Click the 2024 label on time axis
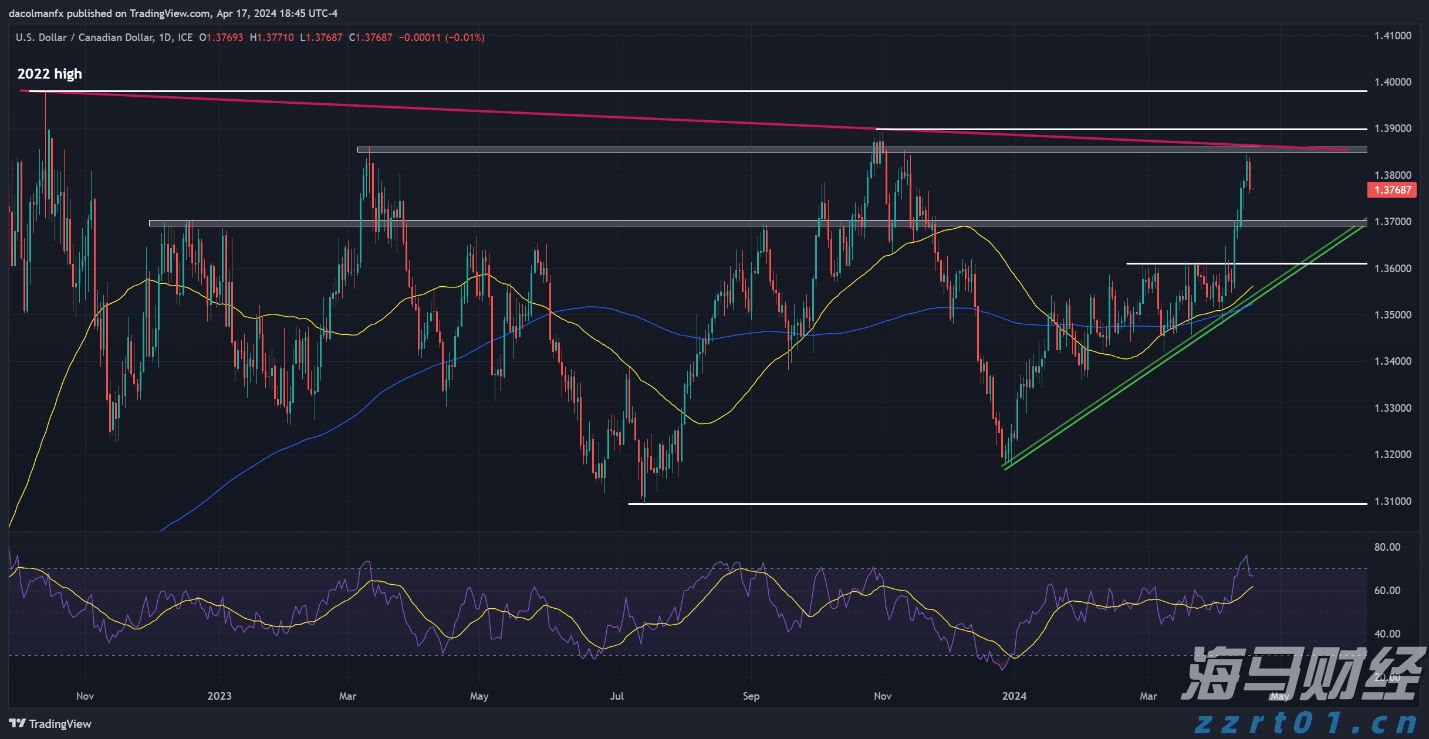 tap(1014, 695)
